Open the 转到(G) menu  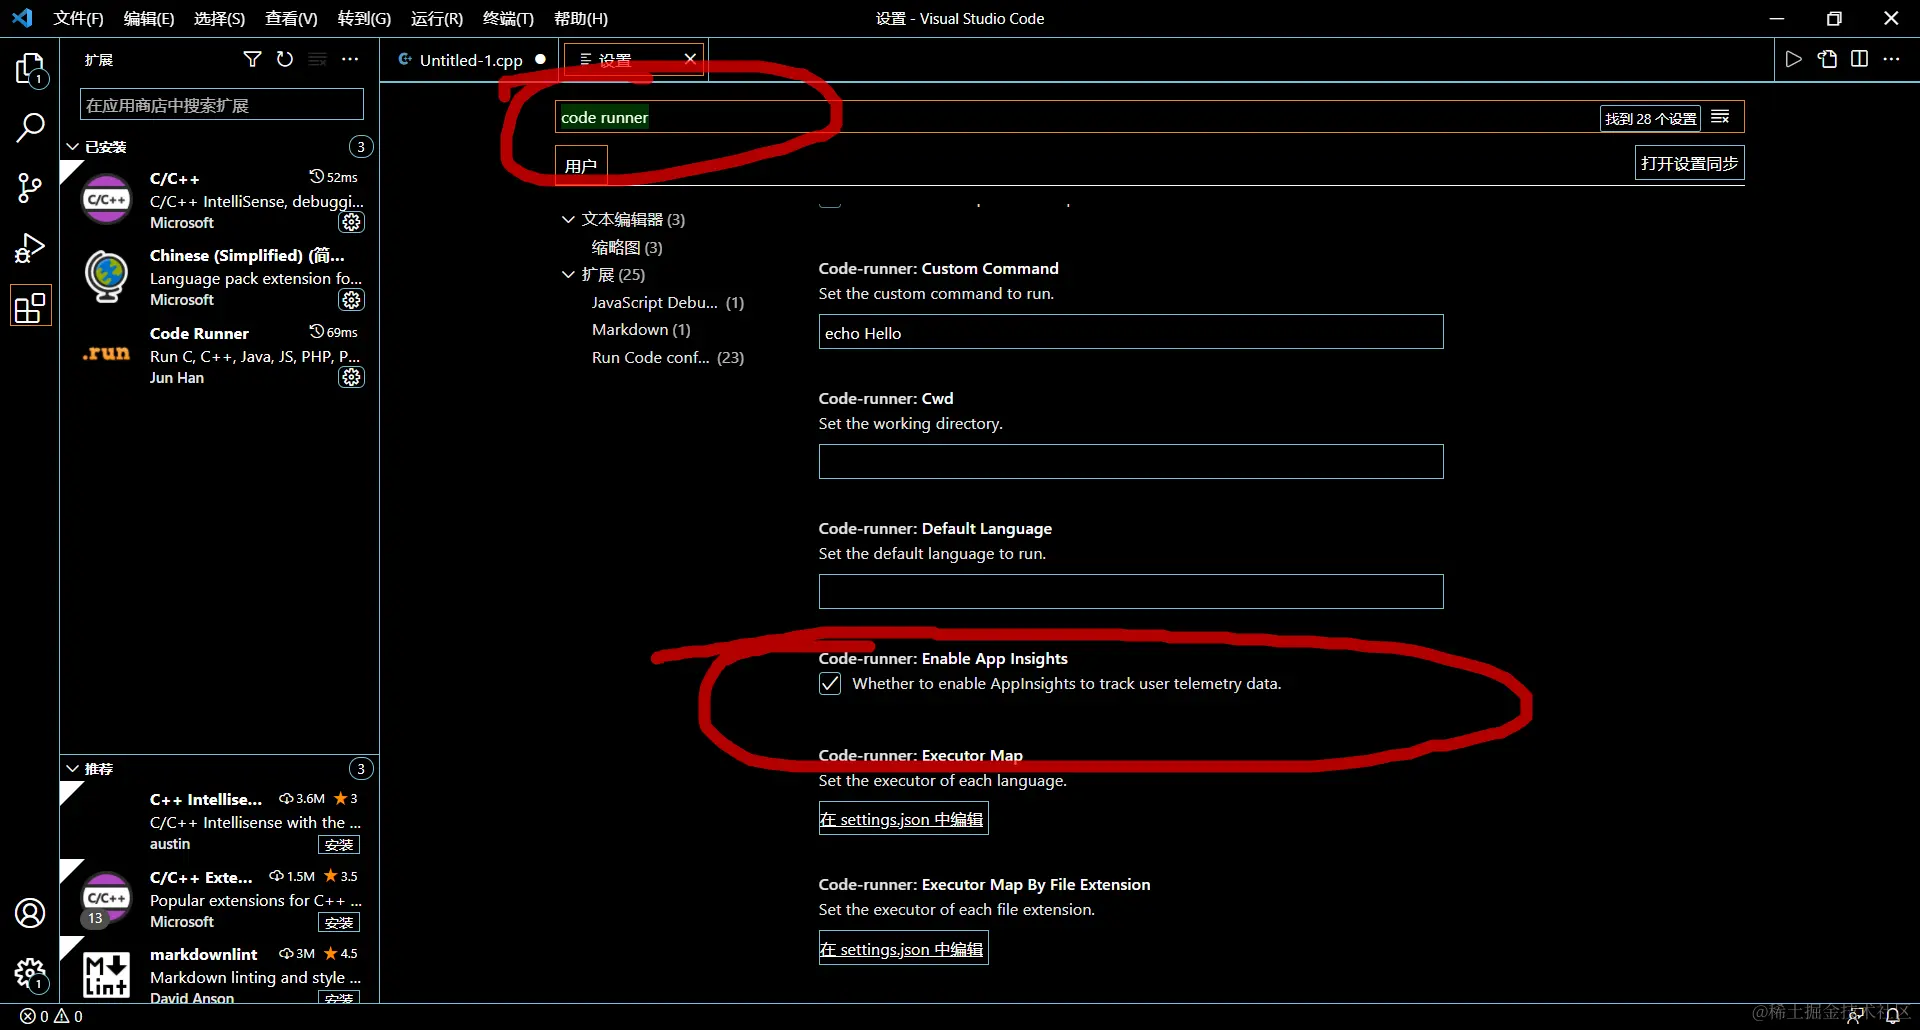364,19
